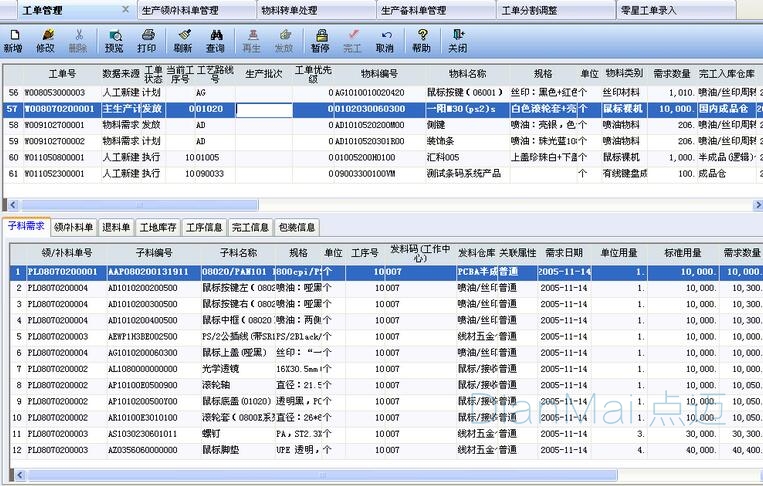Open the 包装信息 detail tab
Screen dimensions: 763x486
297,227
